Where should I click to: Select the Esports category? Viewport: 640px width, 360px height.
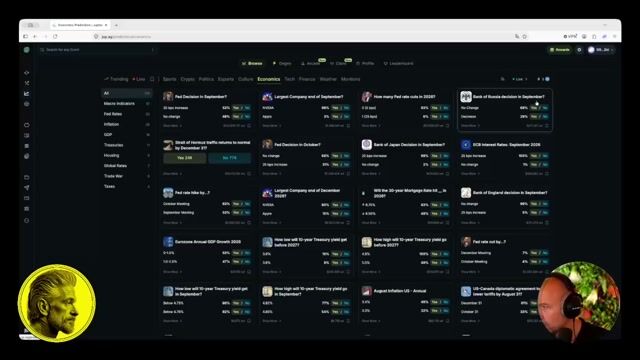click(226, 79)
